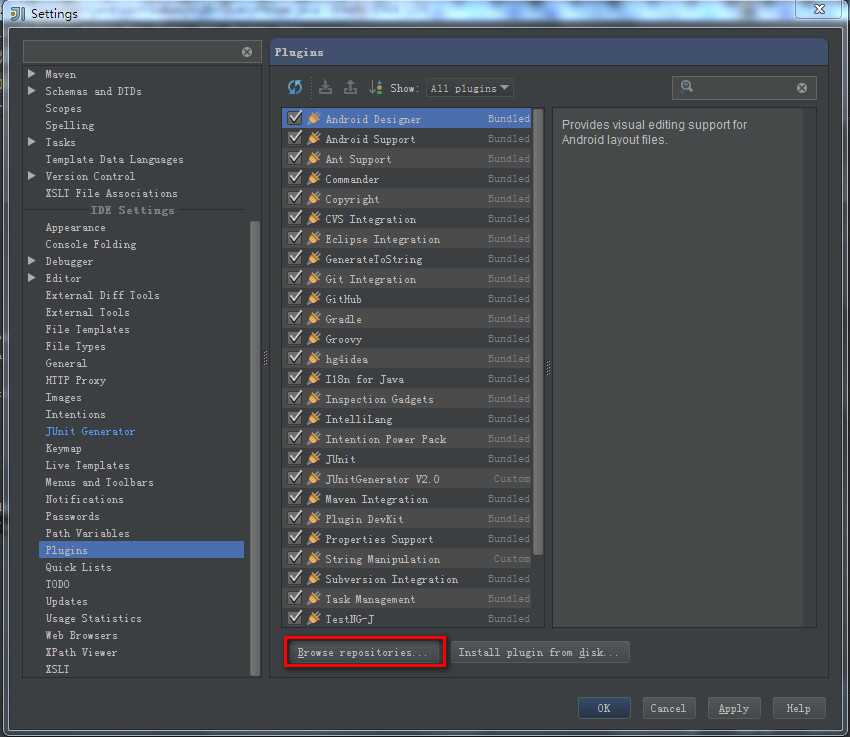The height and width of the screenshot is (737, 850).
Task: Click the Apply button
Action: pos(734,708)
